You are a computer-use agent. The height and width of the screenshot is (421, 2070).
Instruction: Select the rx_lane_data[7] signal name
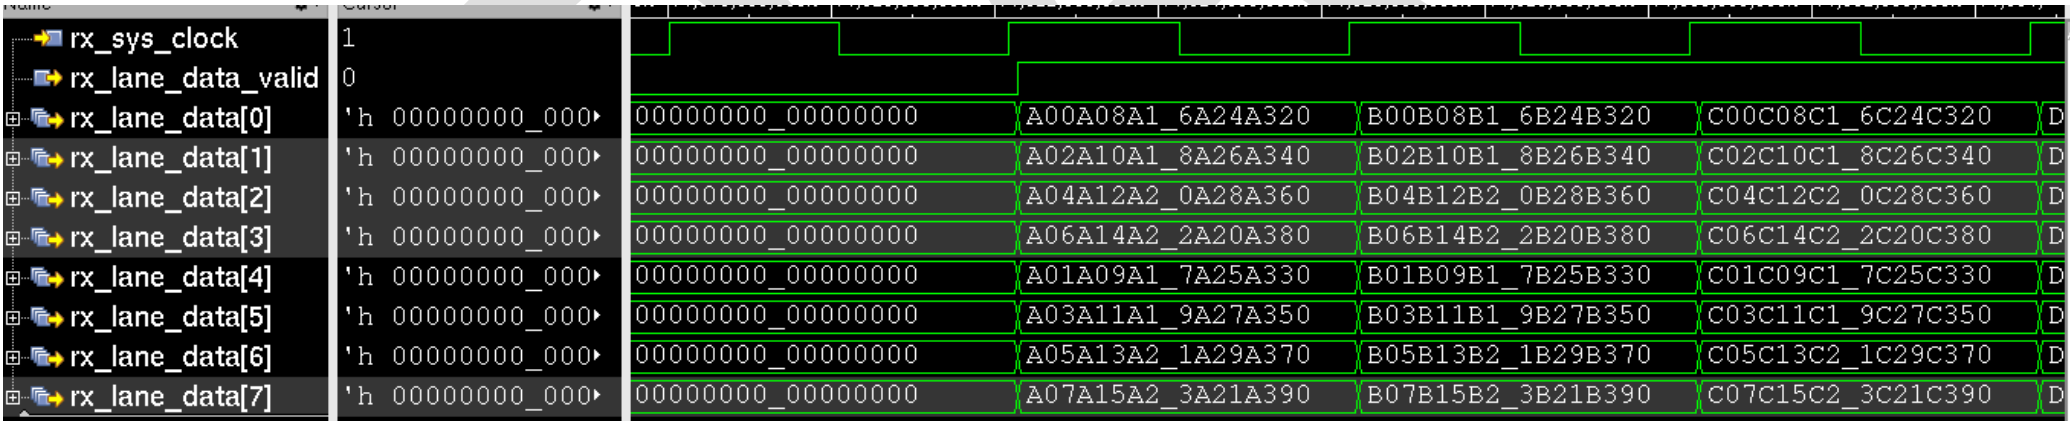pos(170,397)
